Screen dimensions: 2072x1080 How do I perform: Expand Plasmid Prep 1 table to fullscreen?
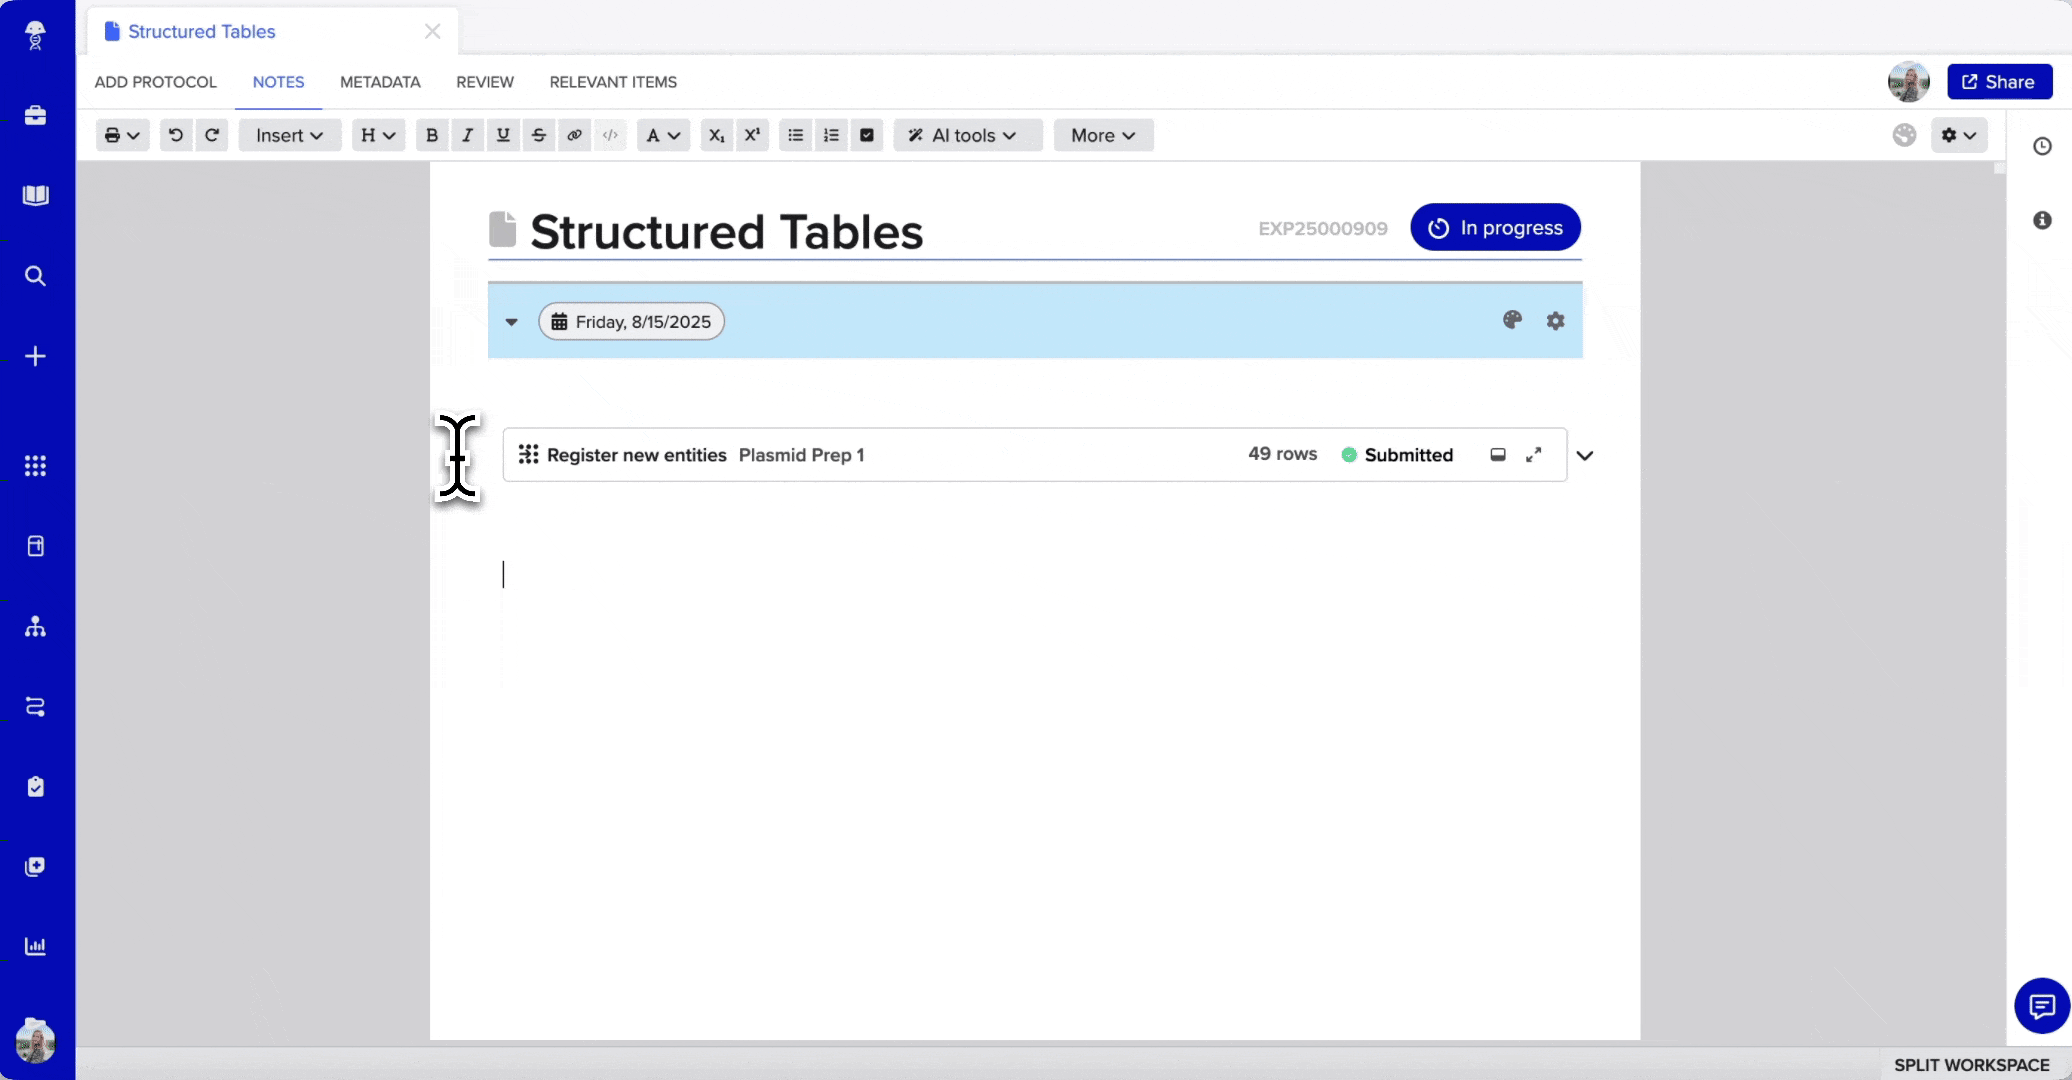1534,454
